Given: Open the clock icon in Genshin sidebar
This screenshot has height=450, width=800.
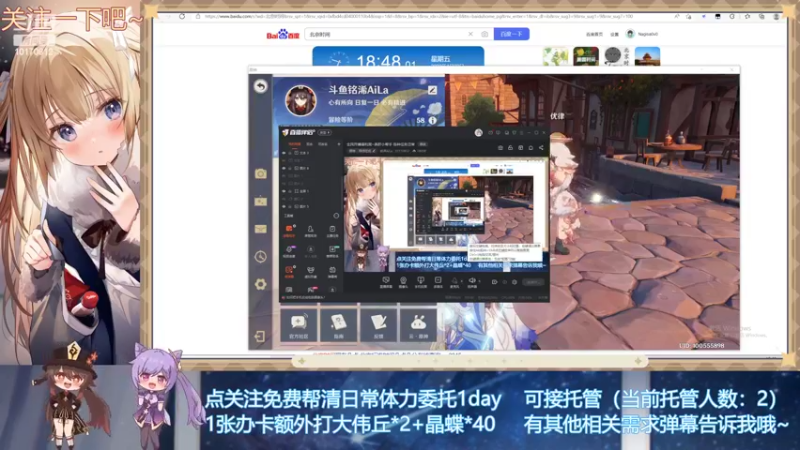Looking at the screenshot, I should [261, 256].
